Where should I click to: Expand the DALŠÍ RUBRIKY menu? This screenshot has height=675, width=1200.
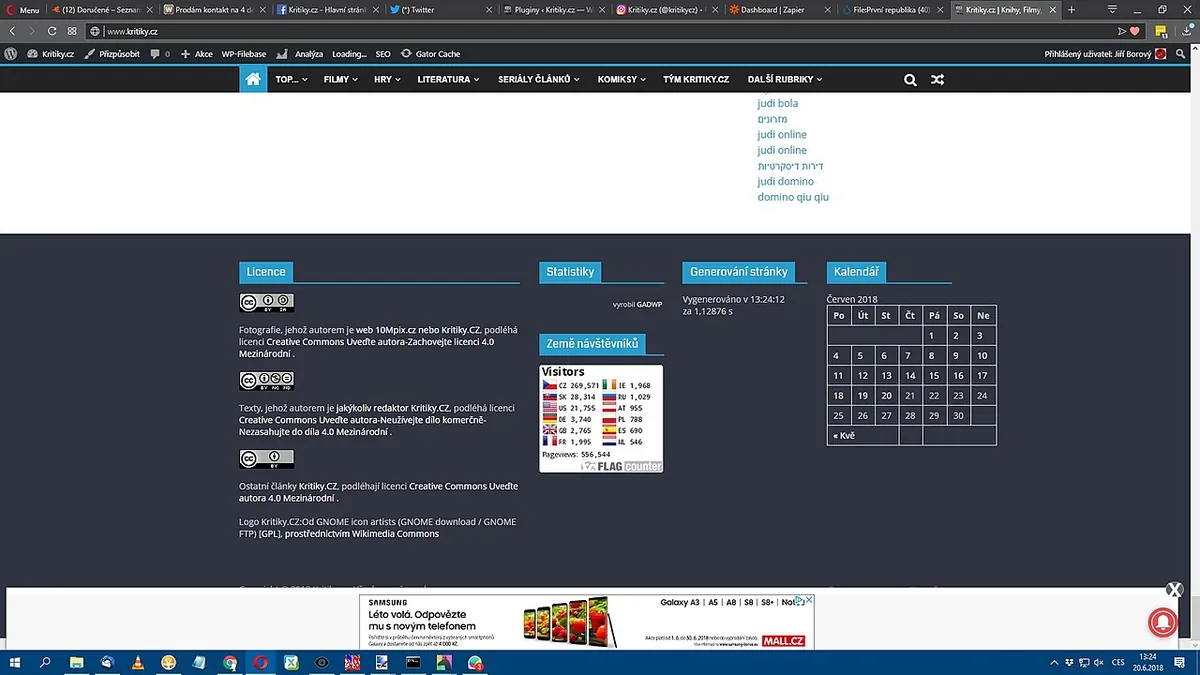[x=785, y=80]
